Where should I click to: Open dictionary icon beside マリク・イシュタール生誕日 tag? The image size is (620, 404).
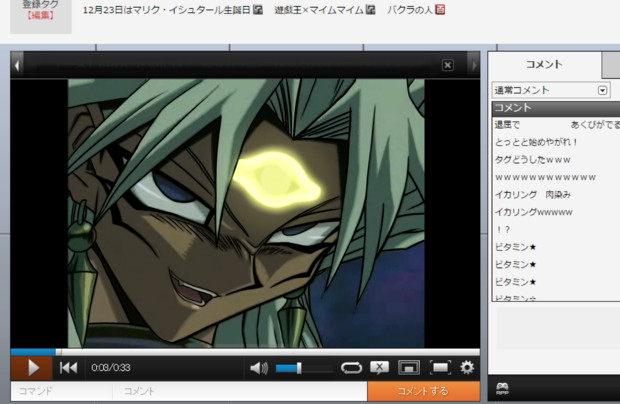click(258, 9)
